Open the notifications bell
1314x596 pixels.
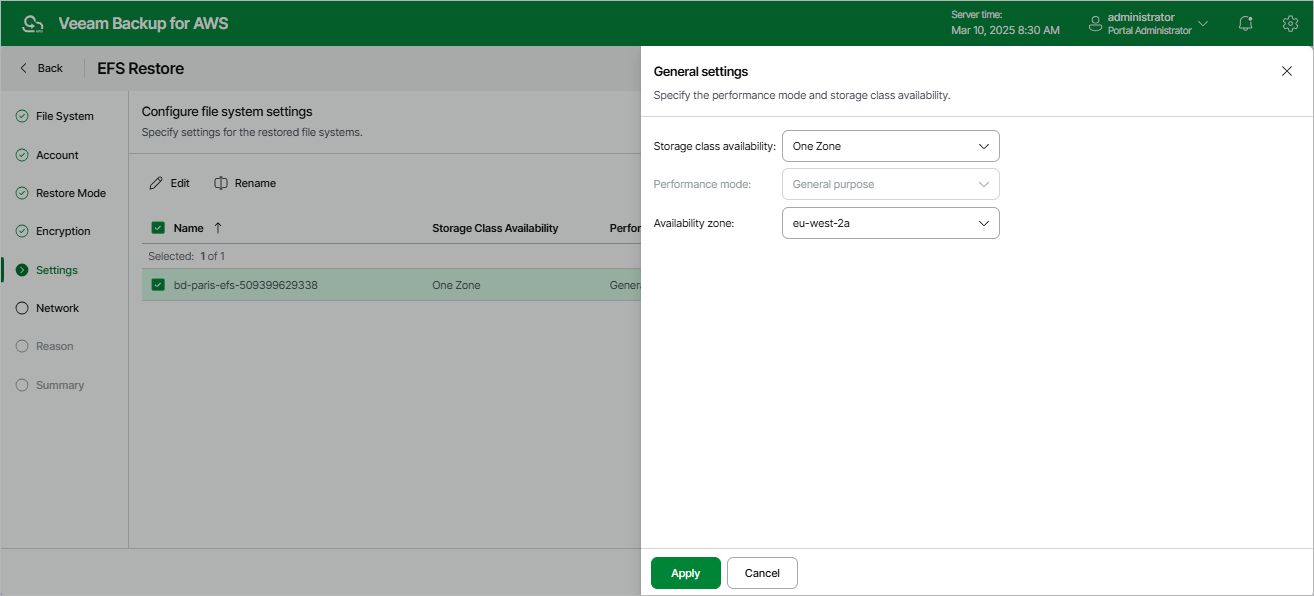[1245, 23]
